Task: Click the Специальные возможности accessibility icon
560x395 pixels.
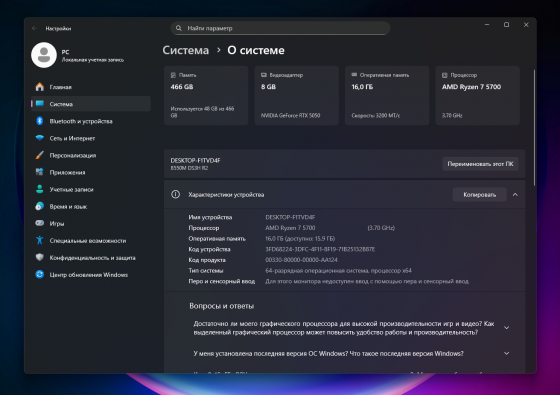Action: pos(40,240)
